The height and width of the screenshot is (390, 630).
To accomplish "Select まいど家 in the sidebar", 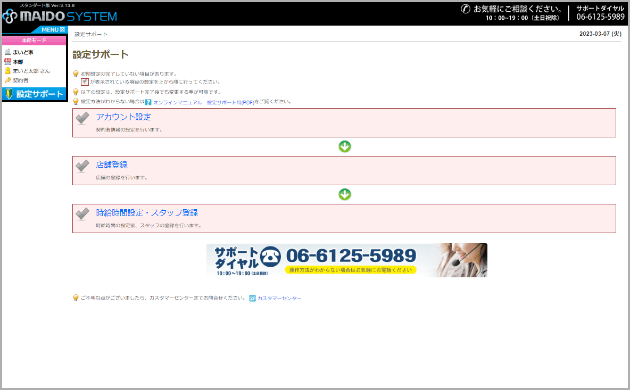I will (23, 52).
